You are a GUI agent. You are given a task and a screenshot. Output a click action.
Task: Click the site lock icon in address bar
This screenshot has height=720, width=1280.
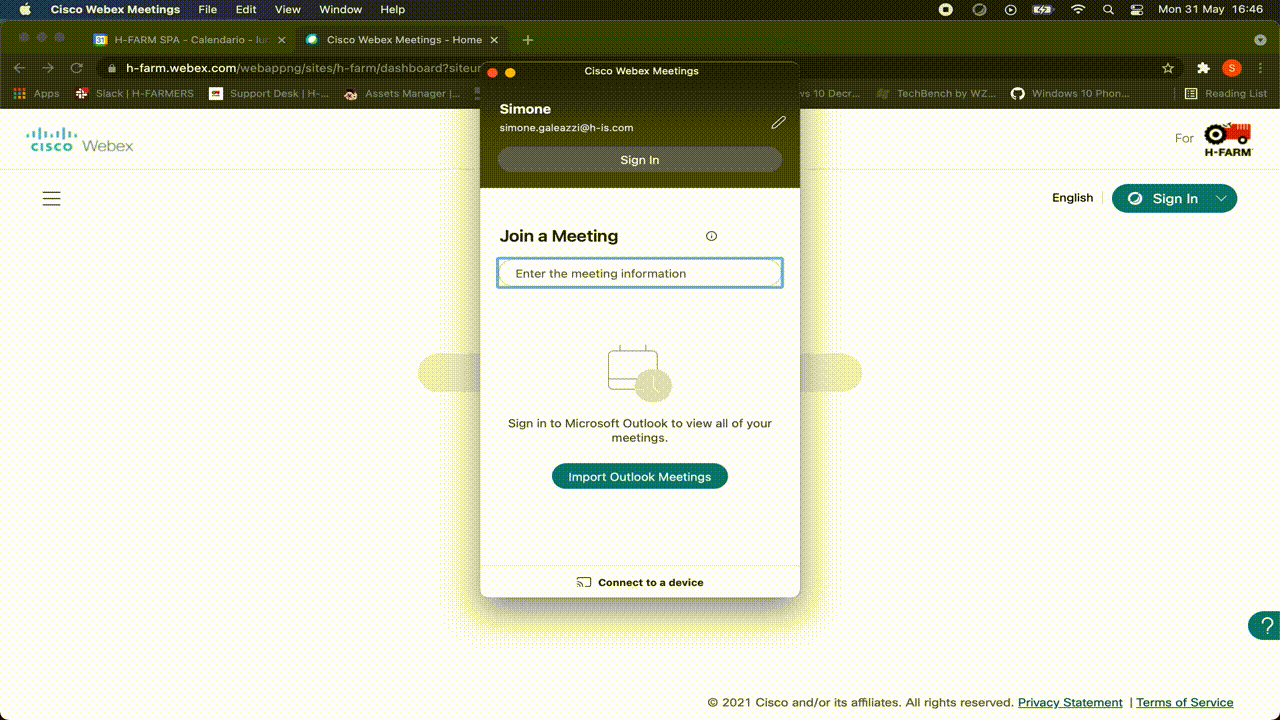click(112, 68)
